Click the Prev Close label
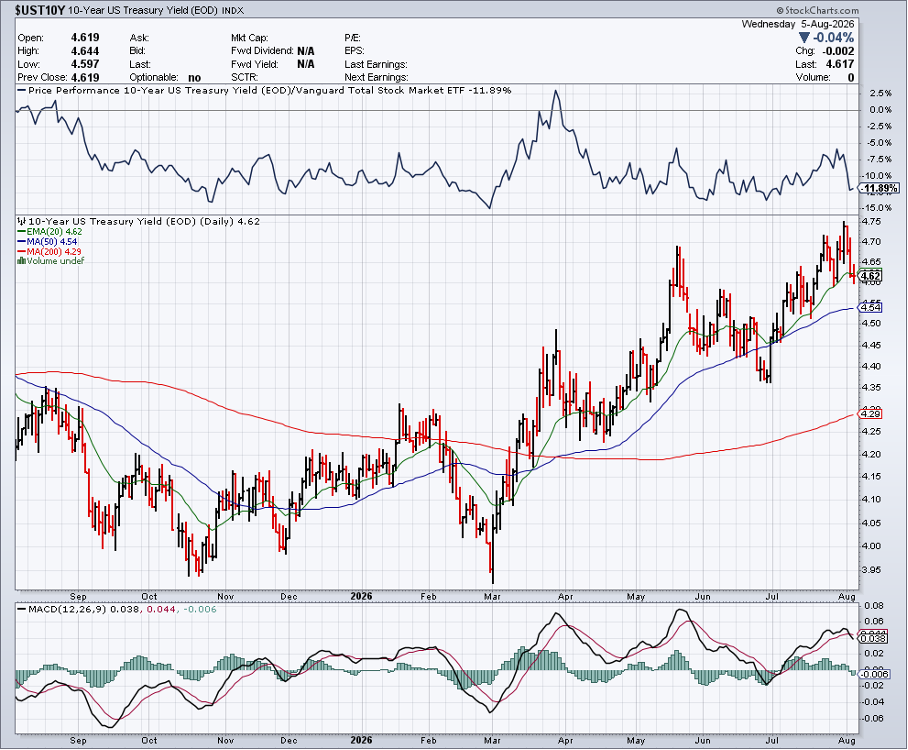908x750 pixels. 42,78
